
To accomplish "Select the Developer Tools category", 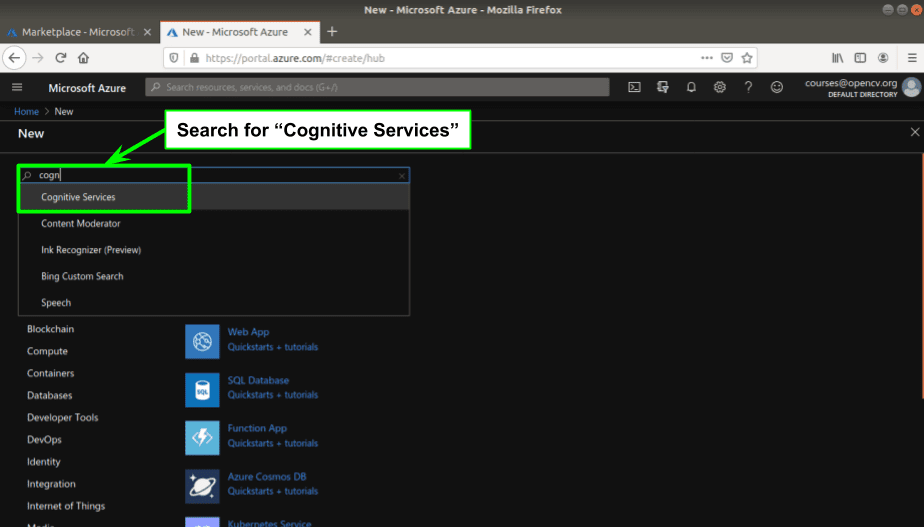I will coord(62,417).
